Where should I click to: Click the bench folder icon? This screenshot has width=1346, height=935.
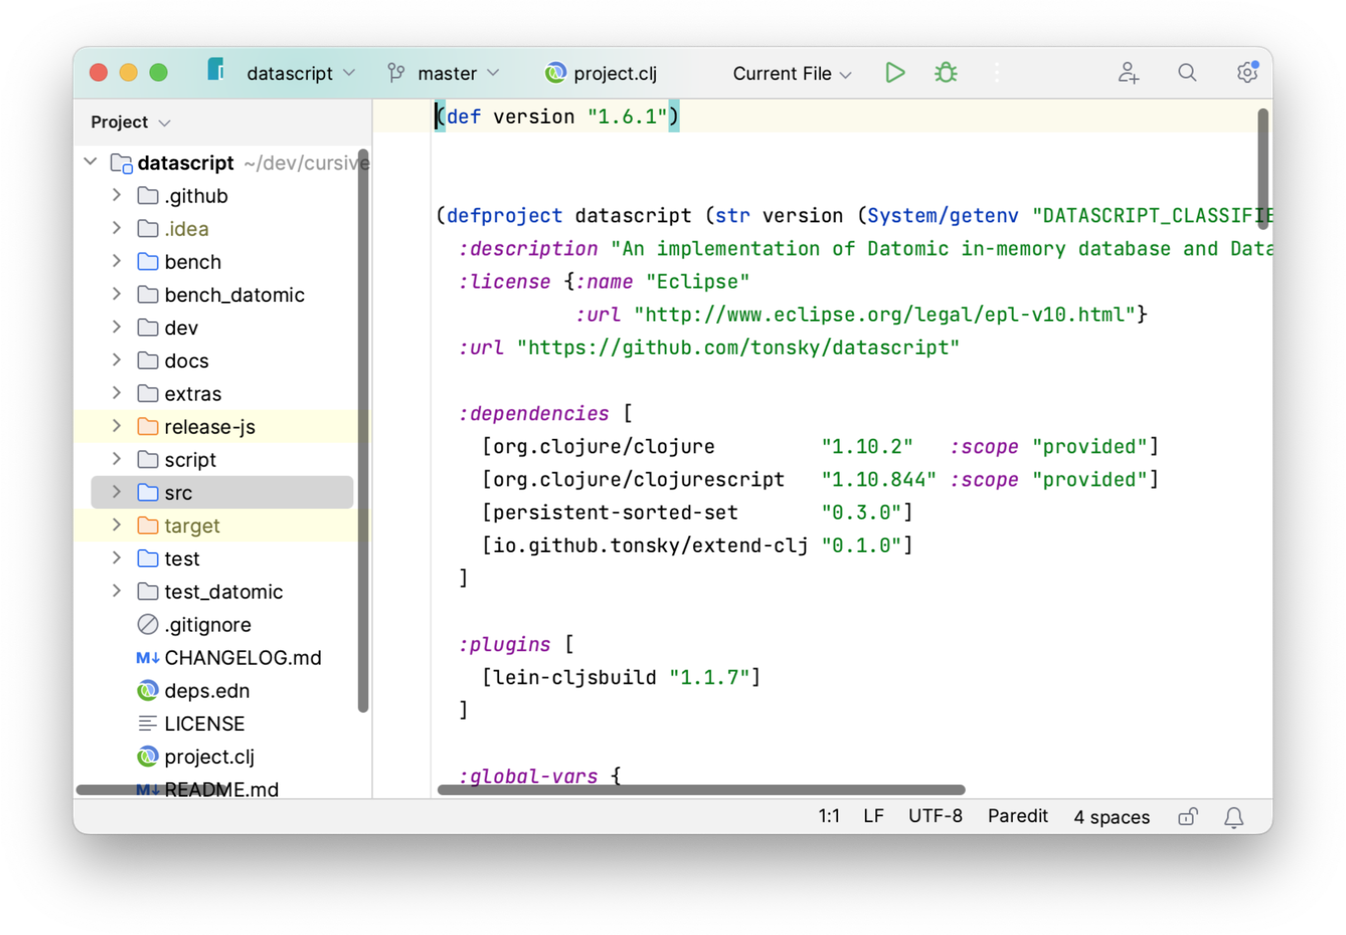[148, 261]
